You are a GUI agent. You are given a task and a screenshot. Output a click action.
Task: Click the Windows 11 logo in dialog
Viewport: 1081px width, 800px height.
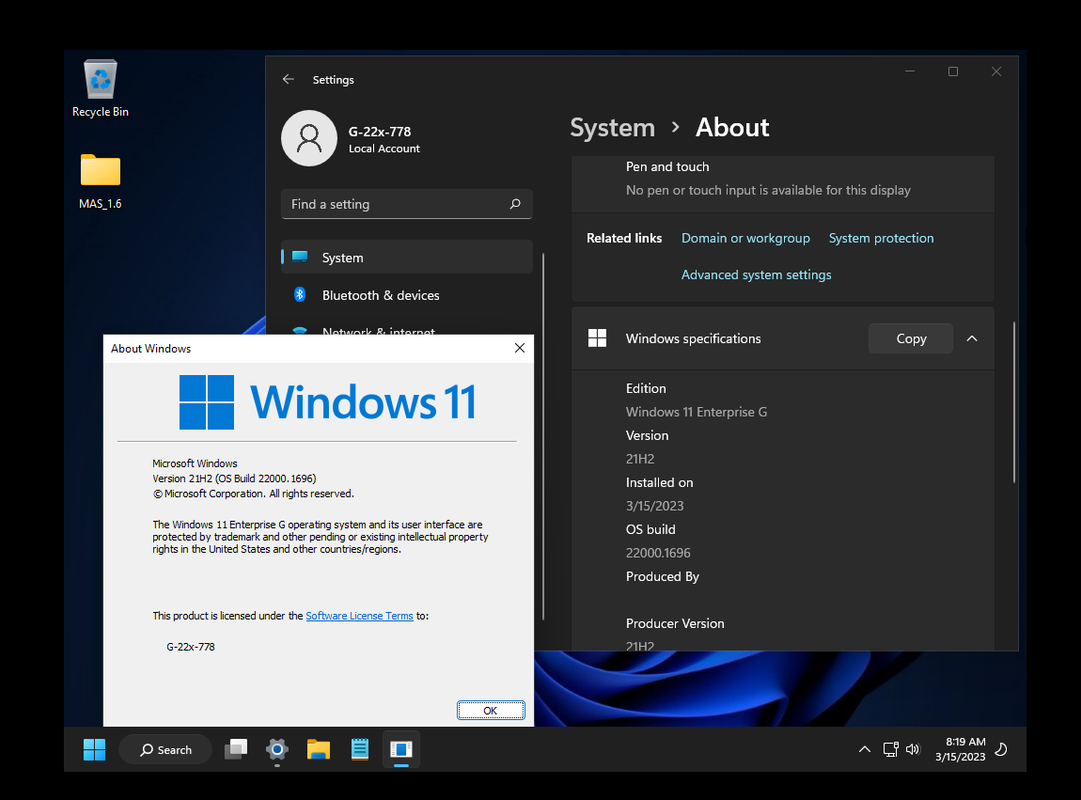click(x=327, y=402)
